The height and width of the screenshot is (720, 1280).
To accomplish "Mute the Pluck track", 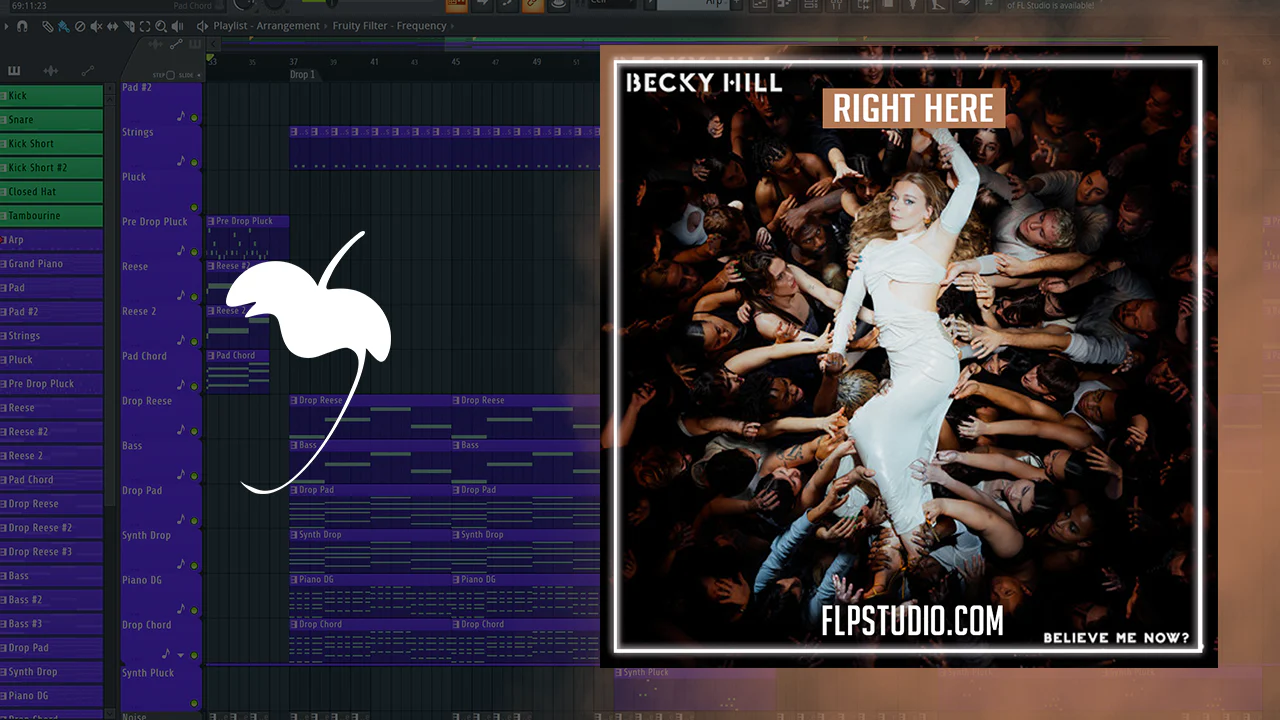I will [194, 208].
